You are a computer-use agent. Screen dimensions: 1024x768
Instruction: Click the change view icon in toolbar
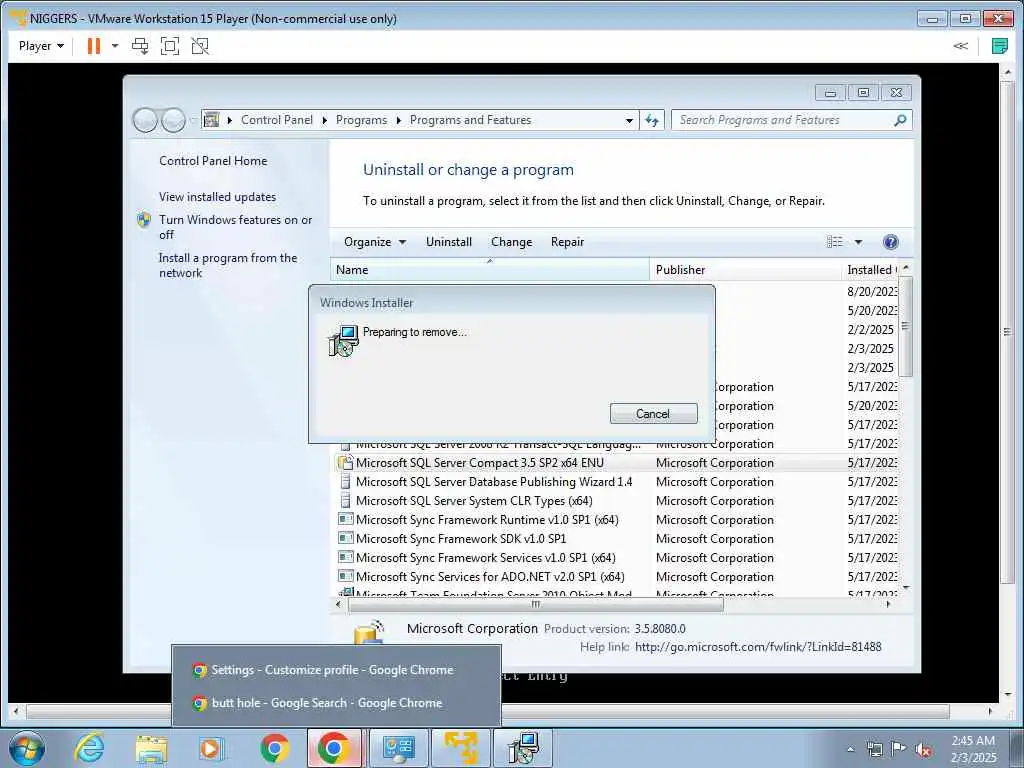click(x=835, y=242)
